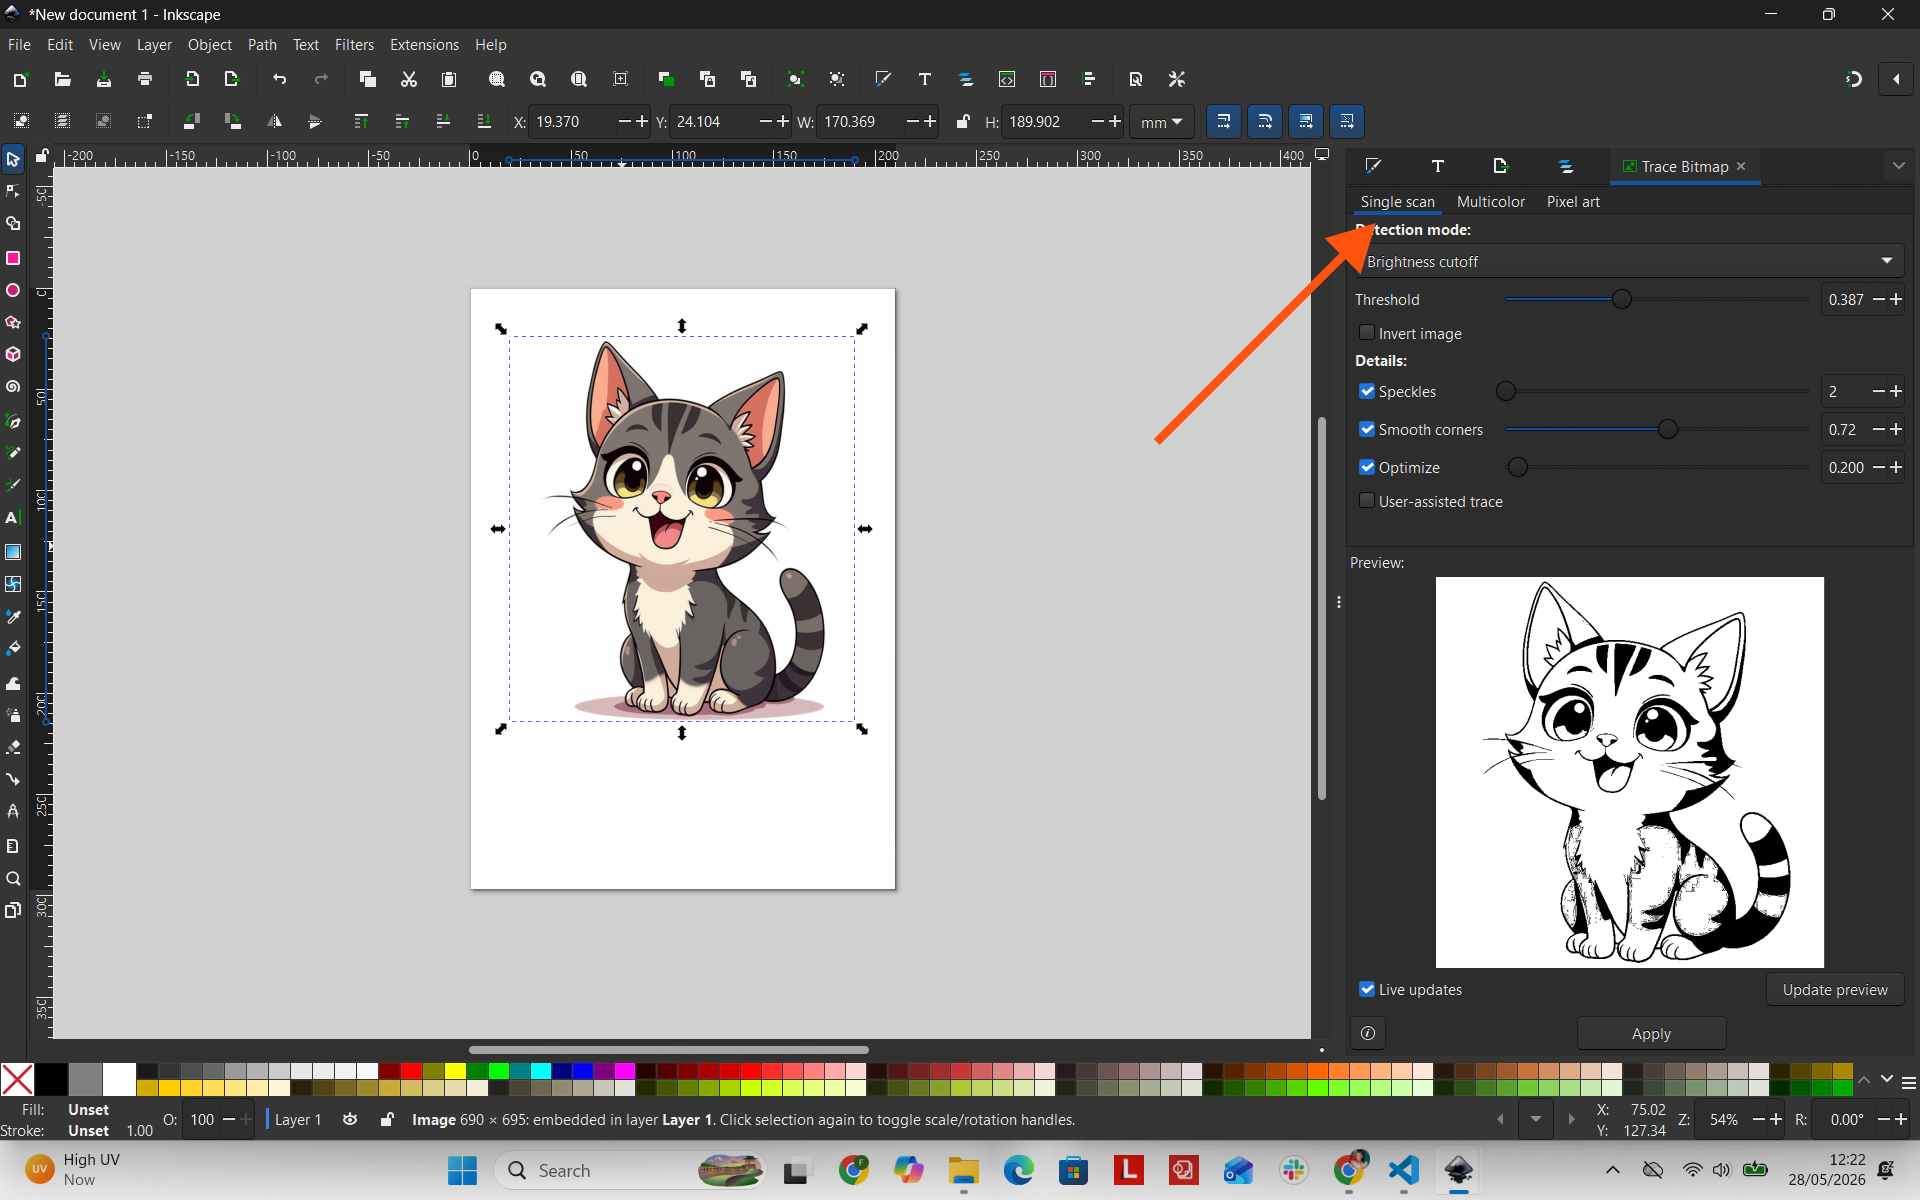Open the palette options menu
The image size is (1920, 1200).
coord(1908,1082)
